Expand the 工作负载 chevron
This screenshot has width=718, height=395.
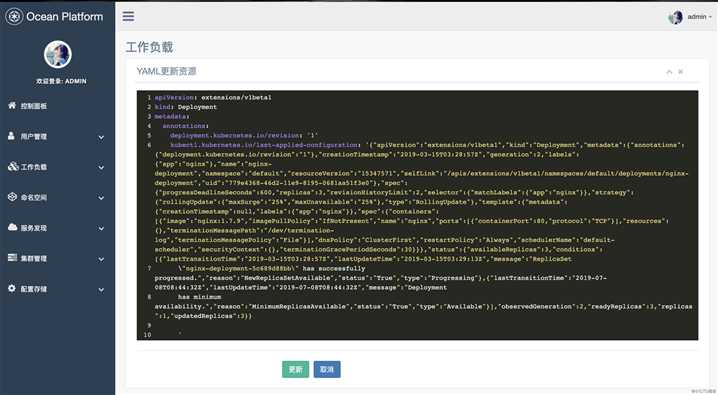(101, 168)
